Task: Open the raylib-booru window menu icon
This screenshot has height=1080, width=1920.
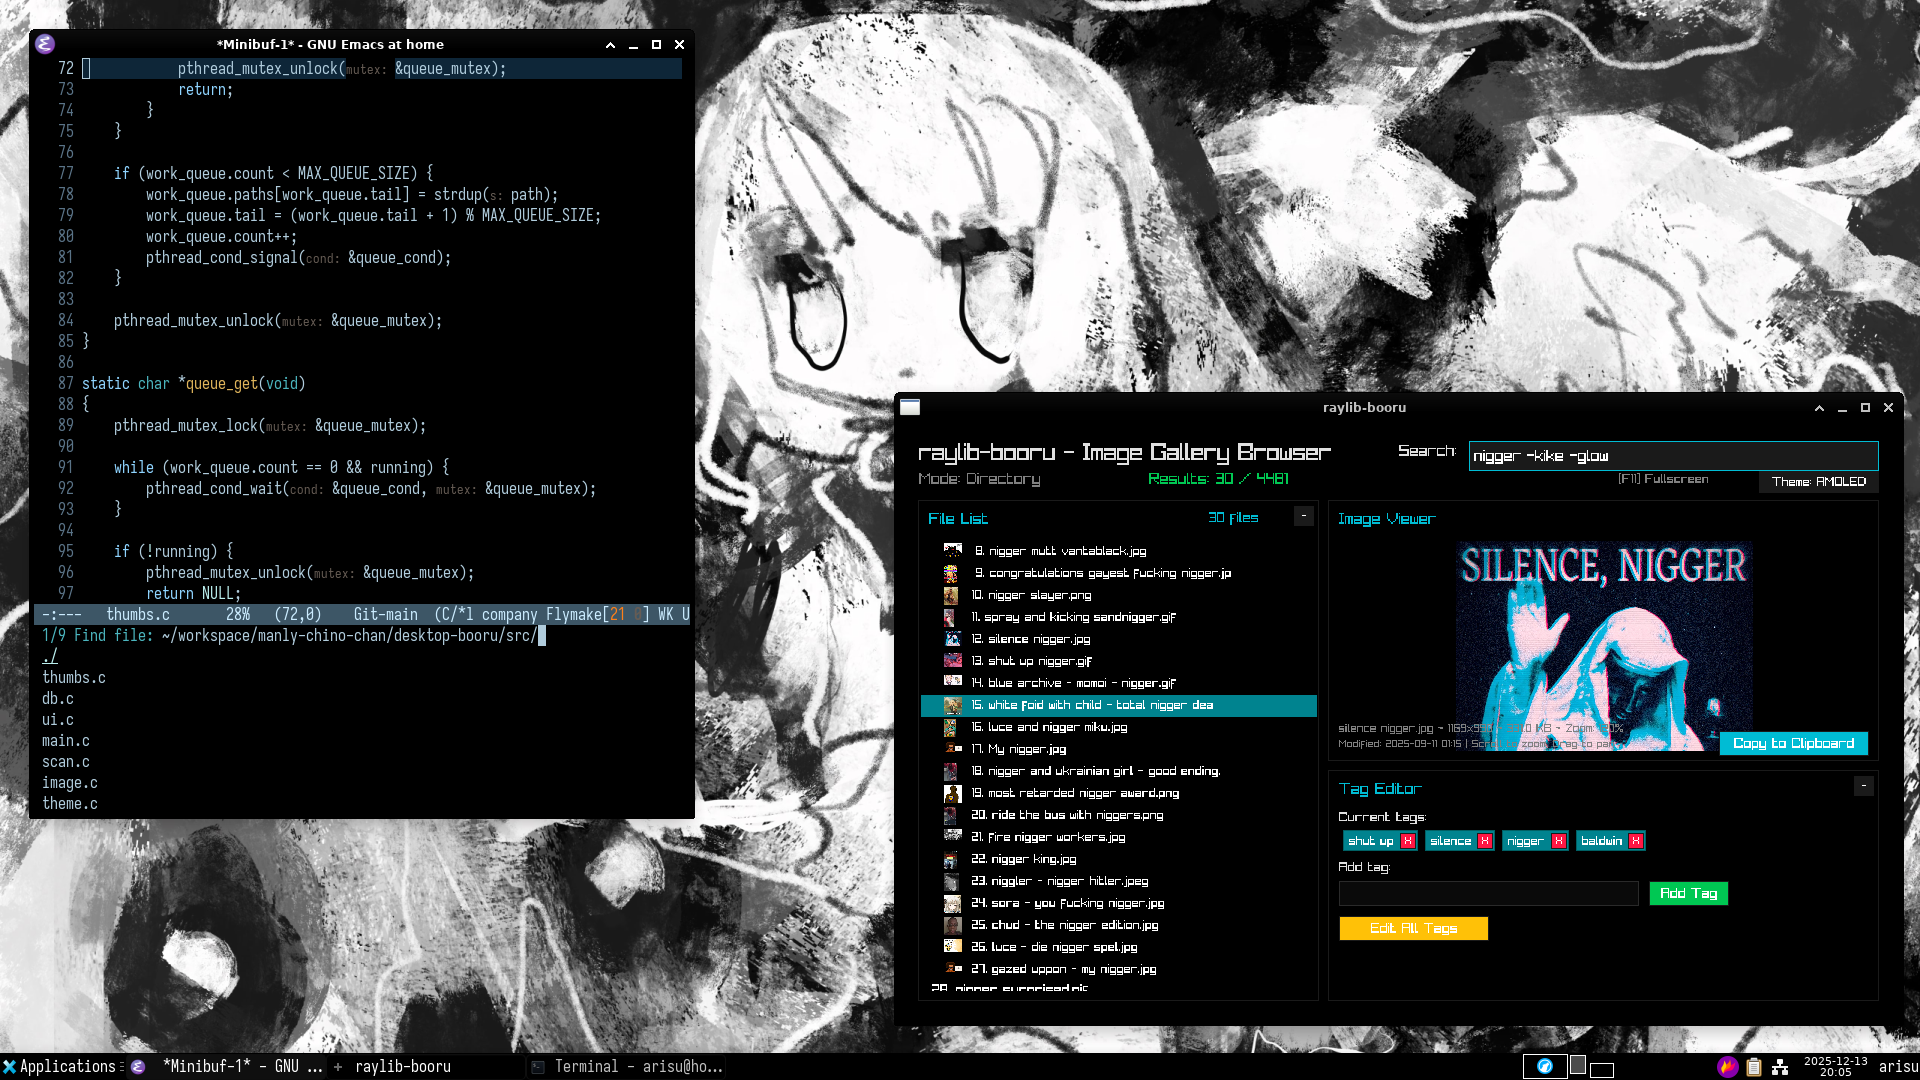Action: (909, 407)
